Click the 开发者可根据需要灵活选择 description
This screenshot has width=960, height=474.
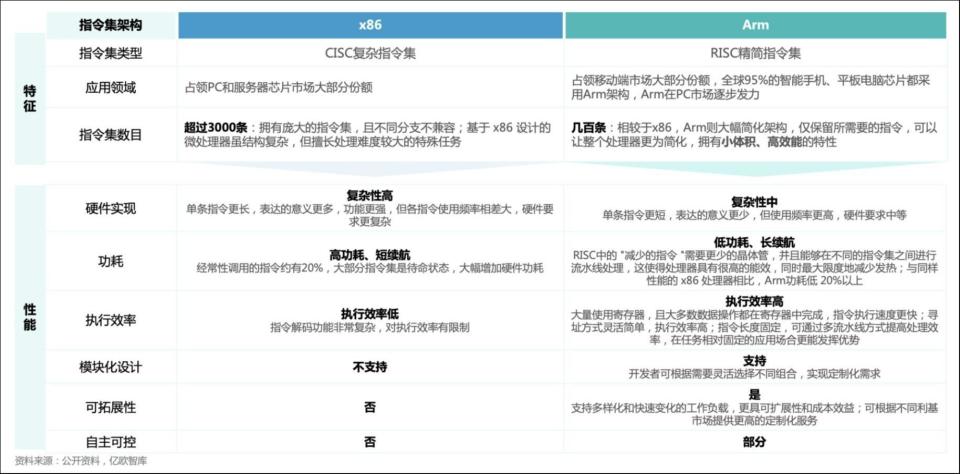[x=754, y=374]
